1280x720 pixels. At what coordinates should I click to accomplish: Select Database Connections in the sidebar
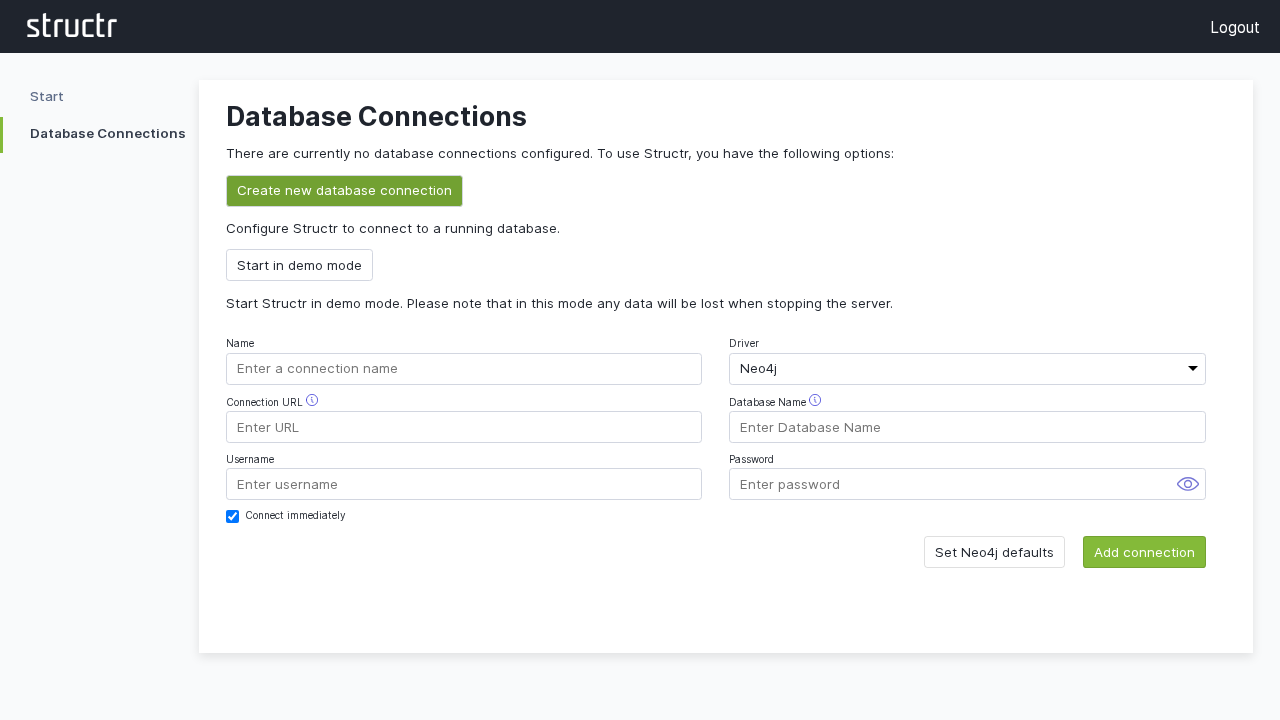click(107, 133)
